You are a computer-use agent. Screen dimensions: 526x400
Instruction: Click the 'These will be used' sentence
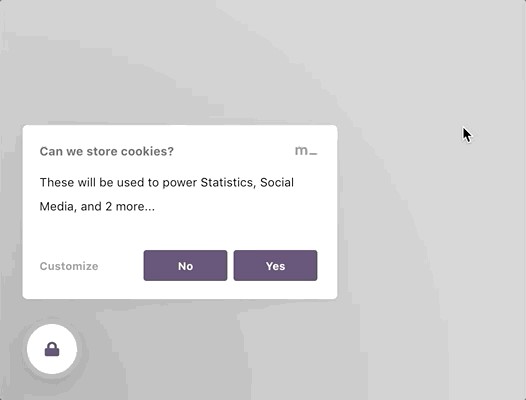tap(167, 194)
